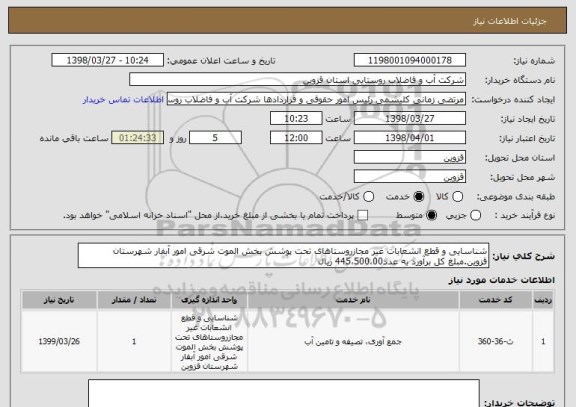Click the request creator name field
This screenshot has height=407, width=576.
[316, 99]
